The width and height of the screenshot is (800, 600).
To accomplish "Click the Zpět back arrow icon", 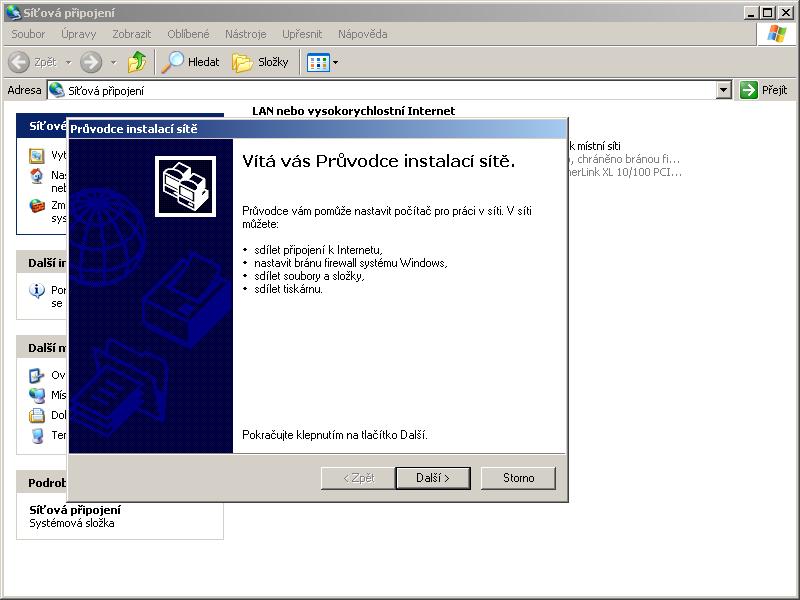I will click(x=19, y=62).
